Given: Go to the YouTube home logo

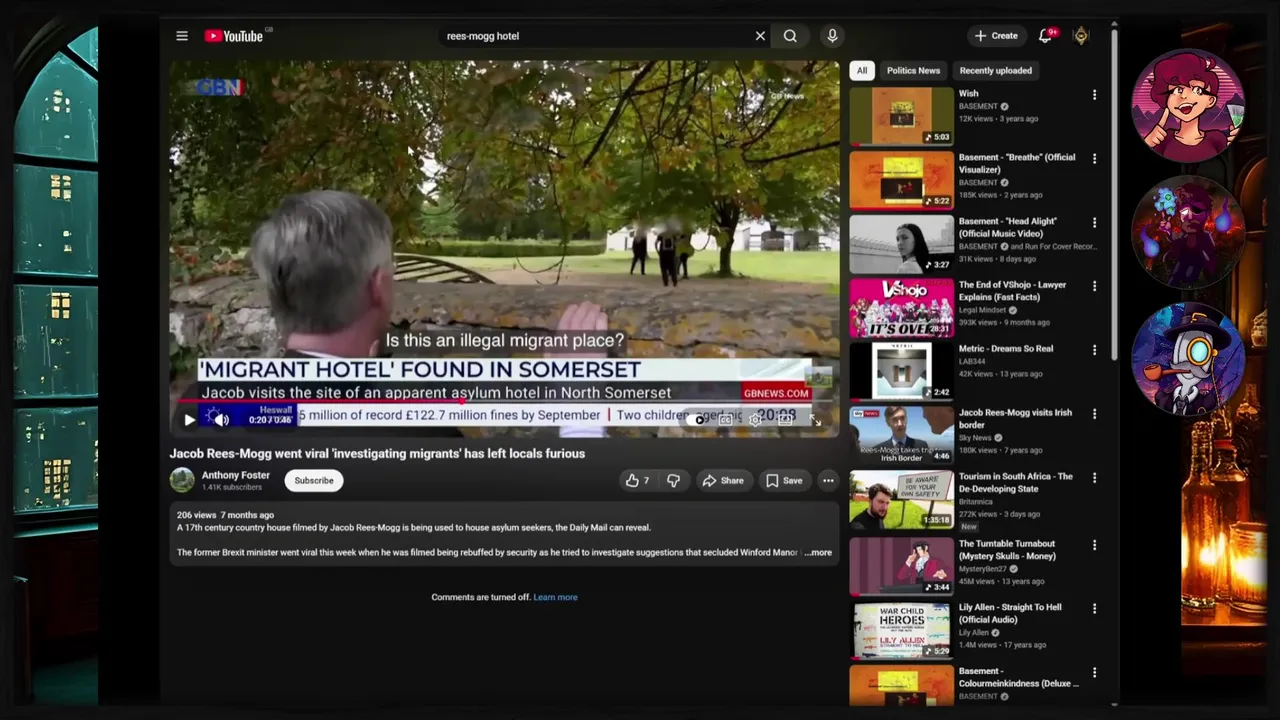Looking at the screenshot, I should tap(234, 36).
